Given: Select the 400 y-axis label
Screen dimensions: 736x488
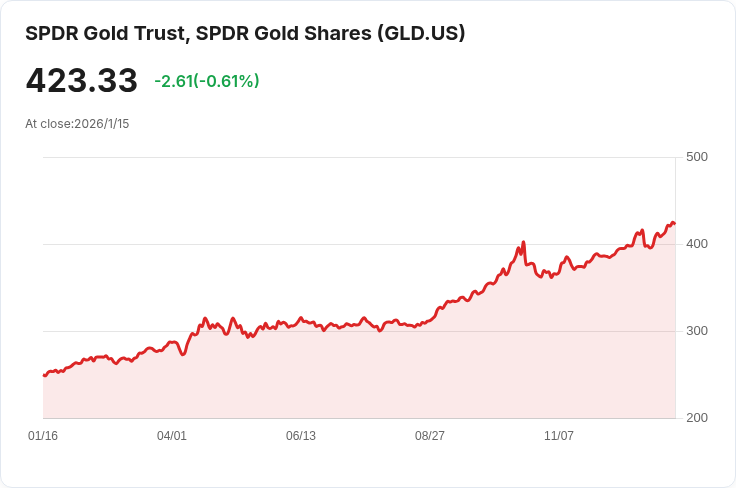Looking at the screenshot, I should [x=696, y=244].
